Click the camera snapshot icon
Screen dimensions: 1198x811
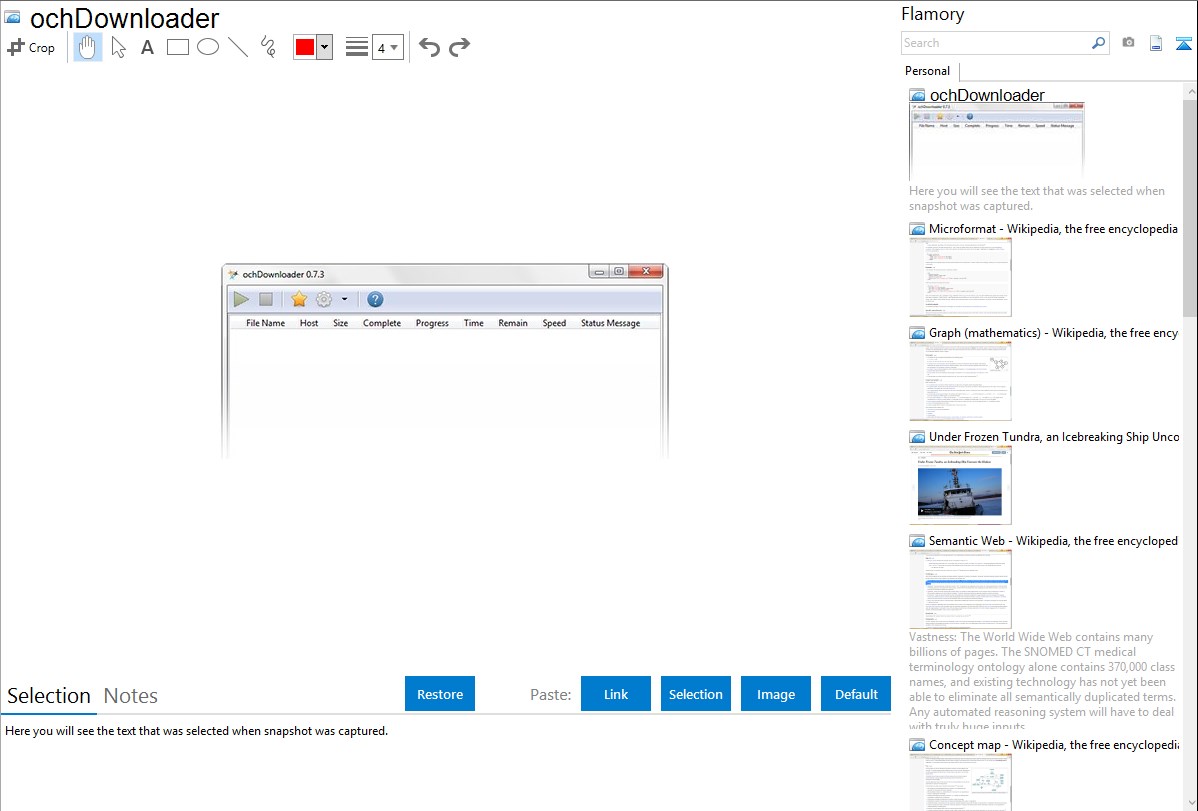(1128, 43)
